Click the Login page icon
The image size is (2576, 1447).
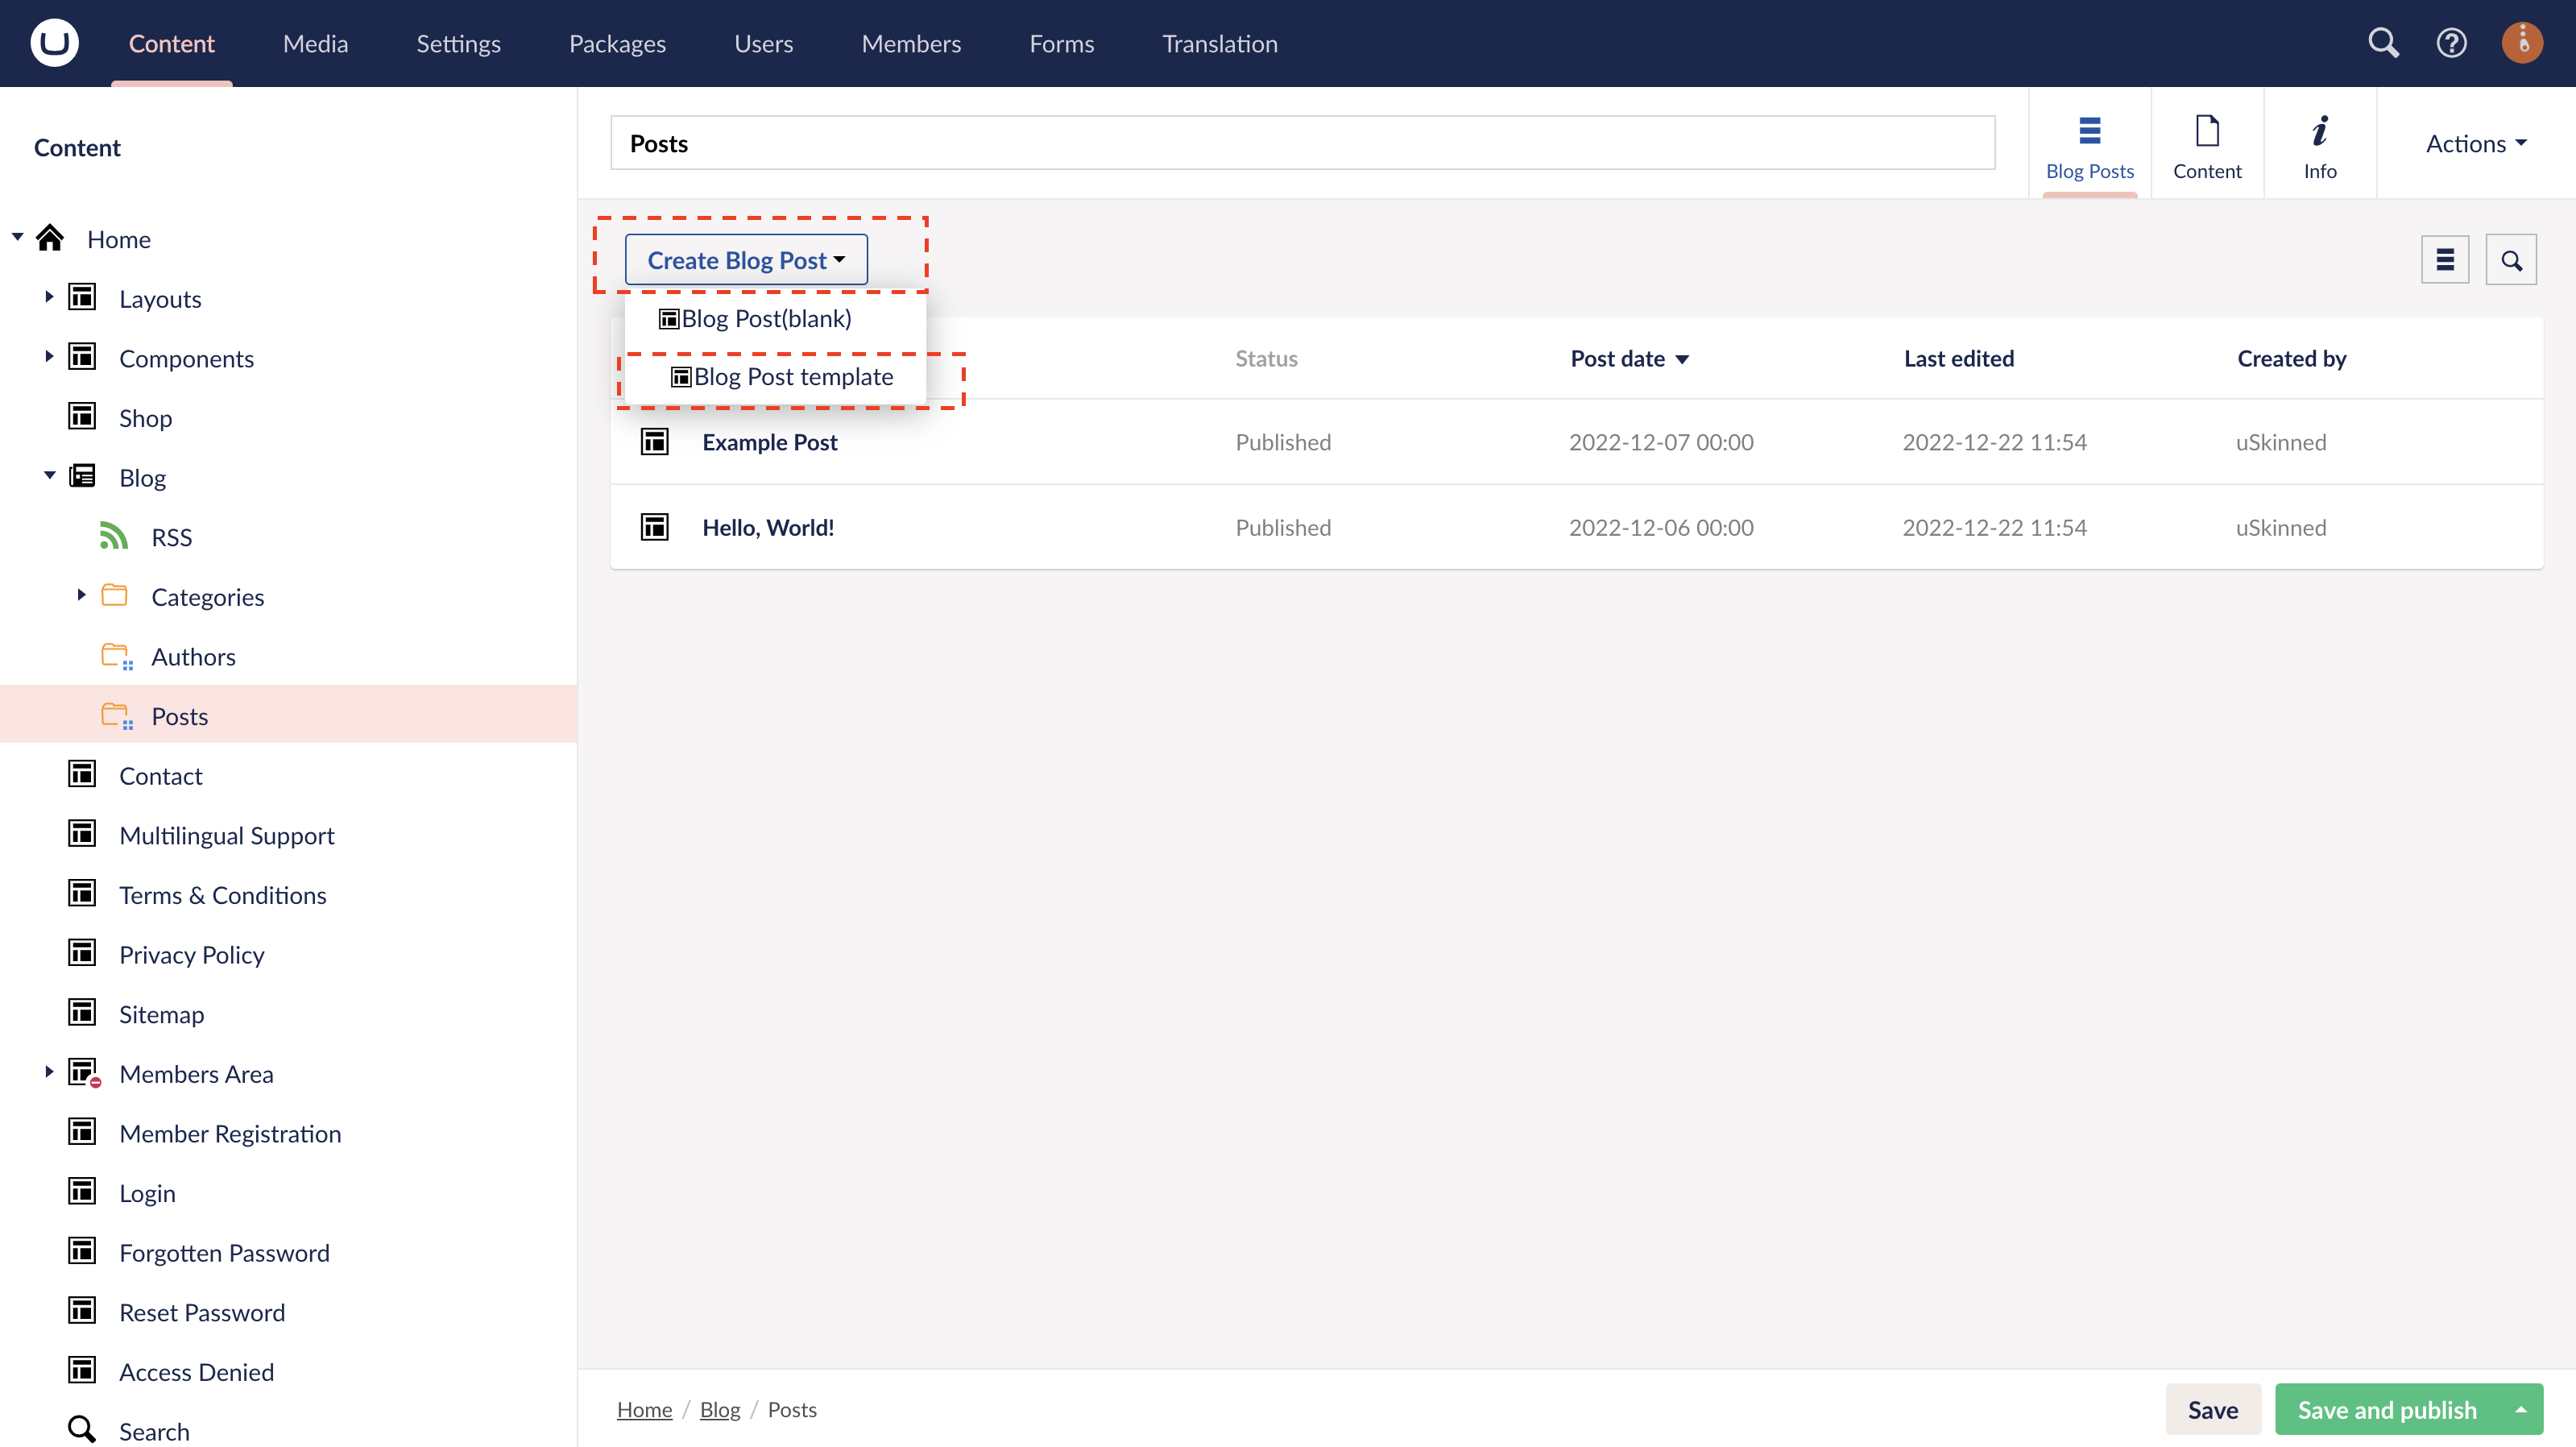click(82, 1191)
